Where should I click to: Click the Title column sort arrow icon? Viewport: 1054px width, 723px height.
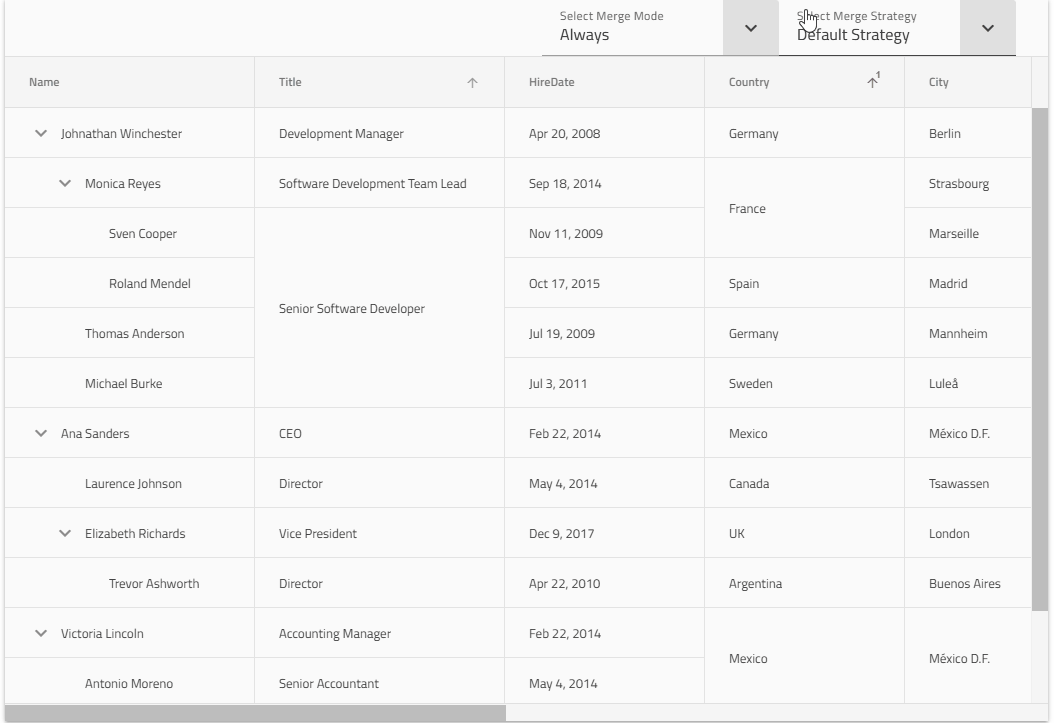473,83
